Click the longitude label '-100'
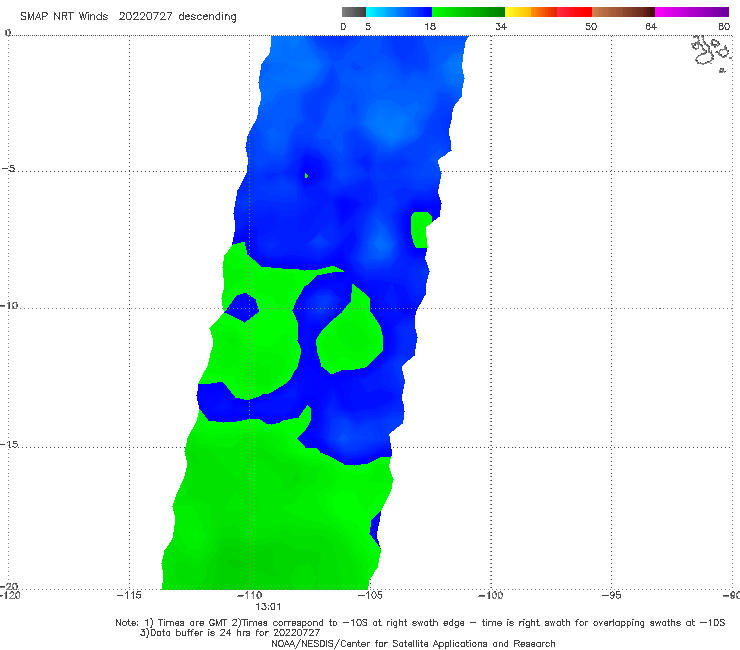Viewport: 740px width, 650px height. [490, 595]
